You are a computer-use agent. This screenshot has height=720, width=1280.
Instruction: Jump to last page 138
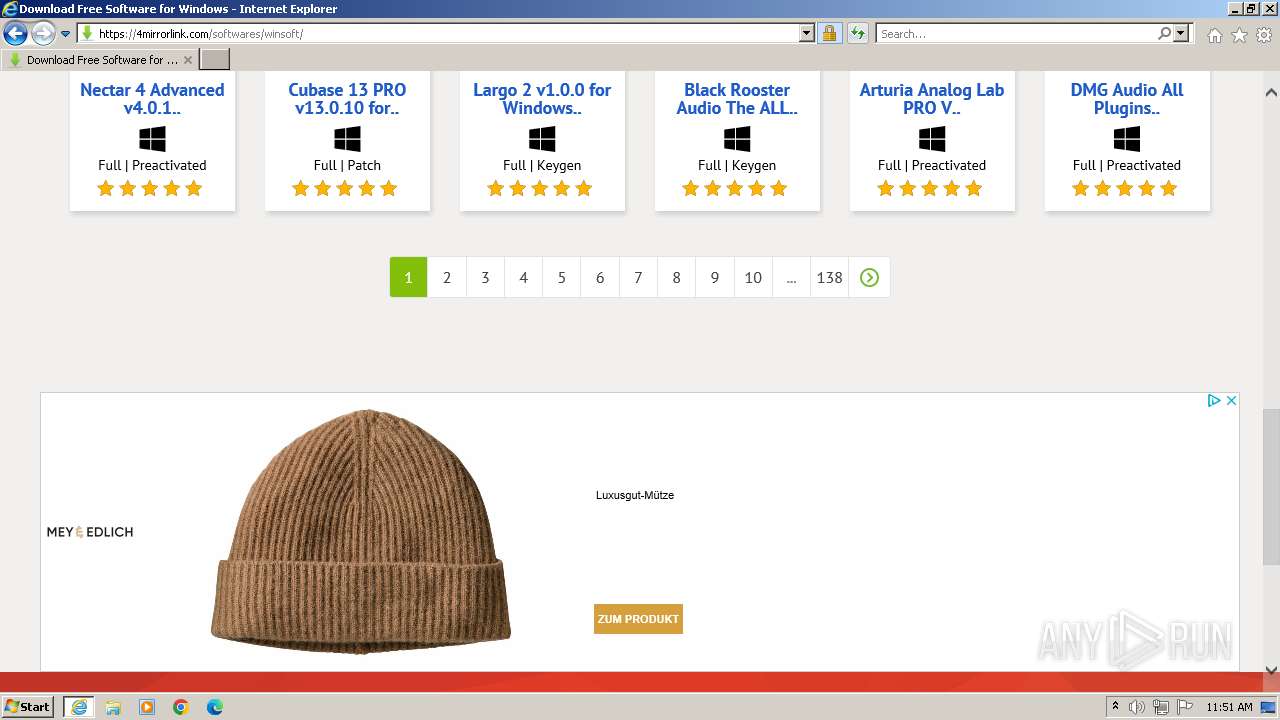[829, 277]
